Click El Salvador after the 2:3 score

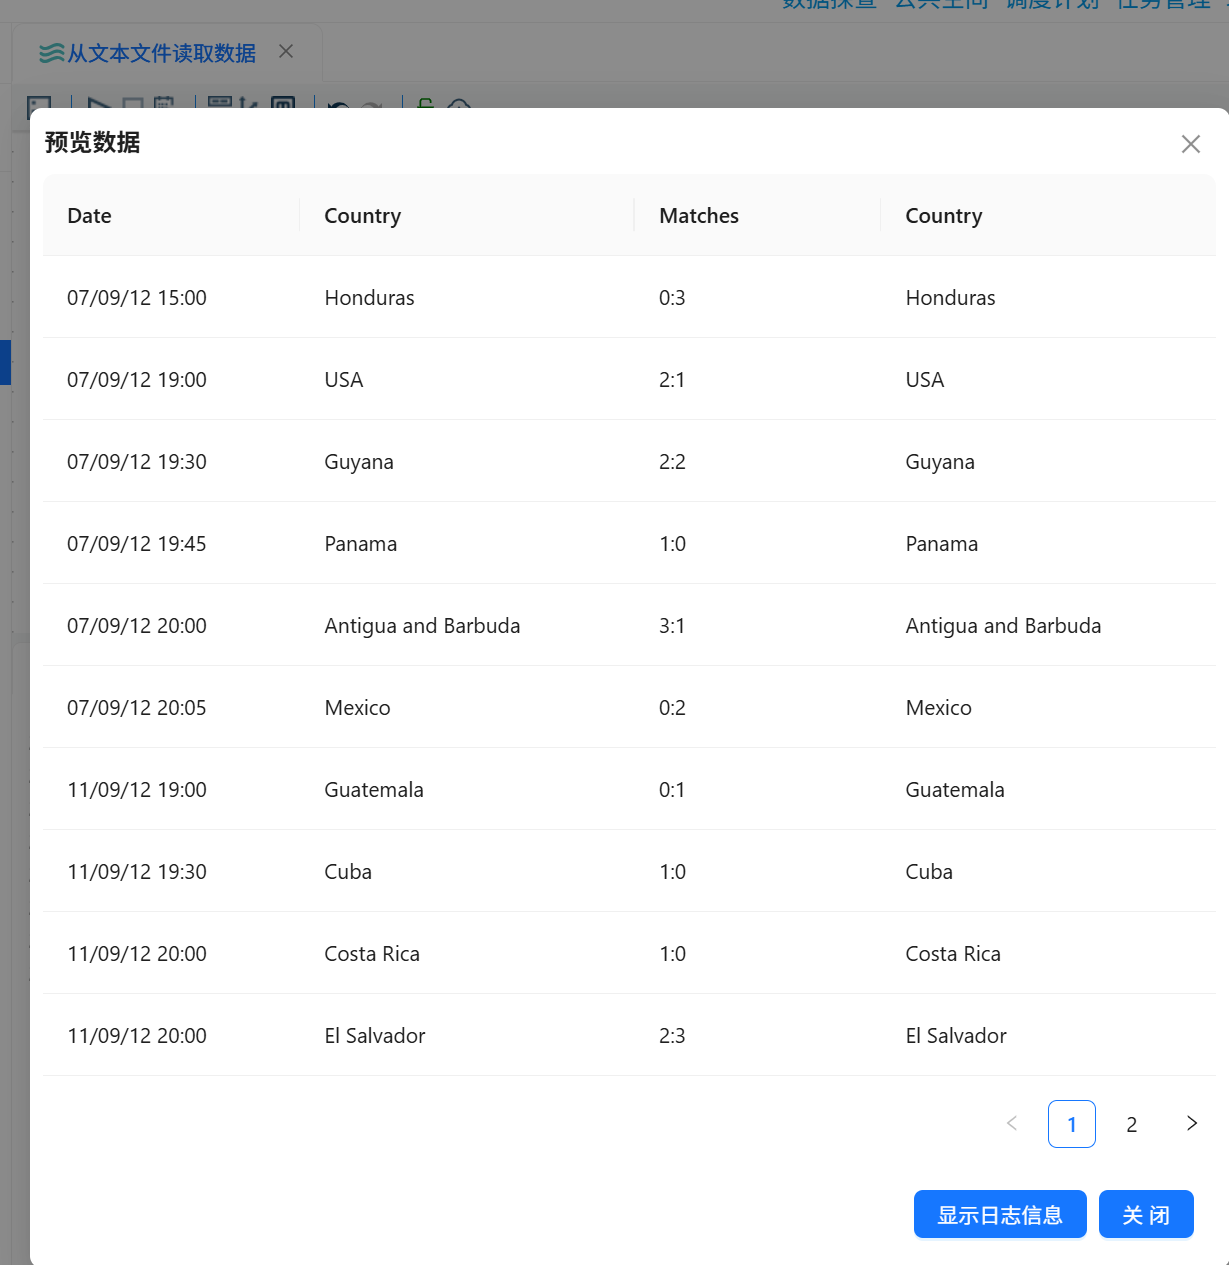tap(956, 1036)
